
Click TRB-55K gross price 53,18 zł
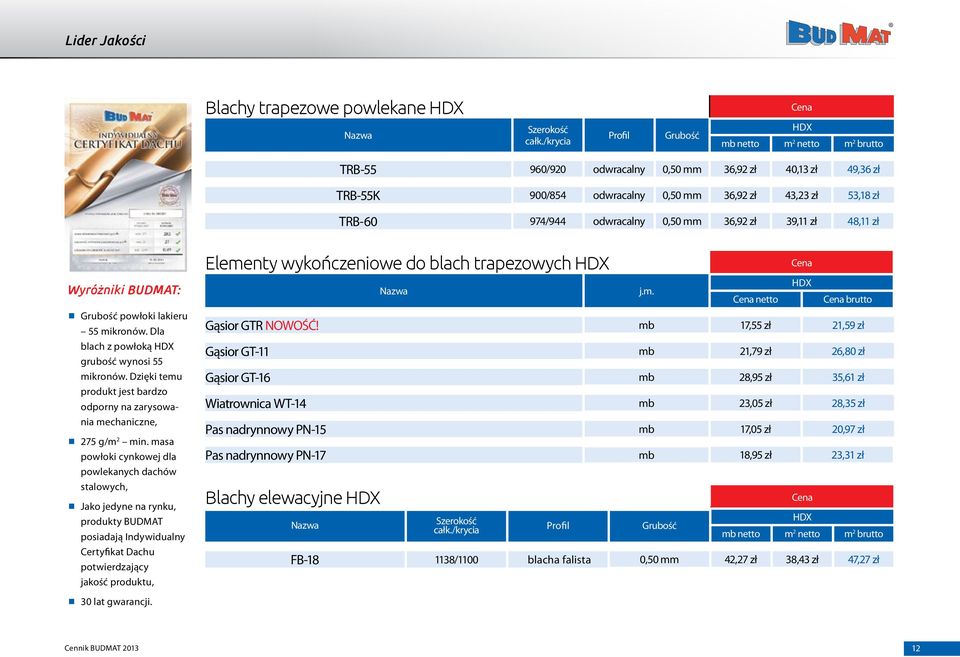[863, 195]
